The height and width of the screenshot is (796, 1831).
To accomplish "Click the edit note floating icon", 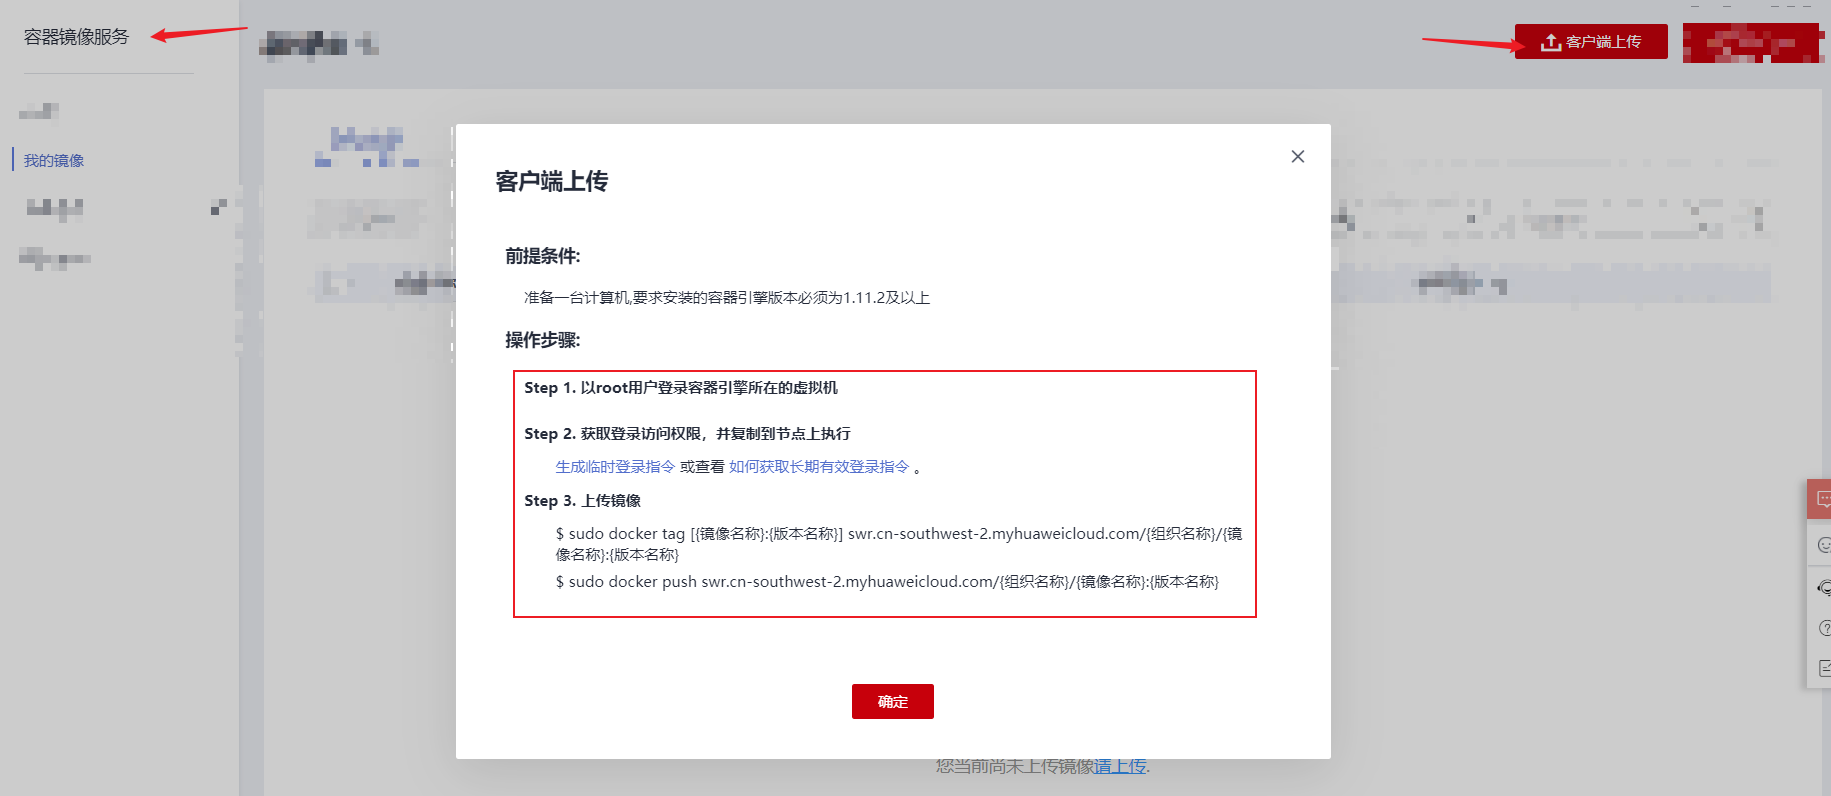I will pyautogui.click(x=1823, y=668).
